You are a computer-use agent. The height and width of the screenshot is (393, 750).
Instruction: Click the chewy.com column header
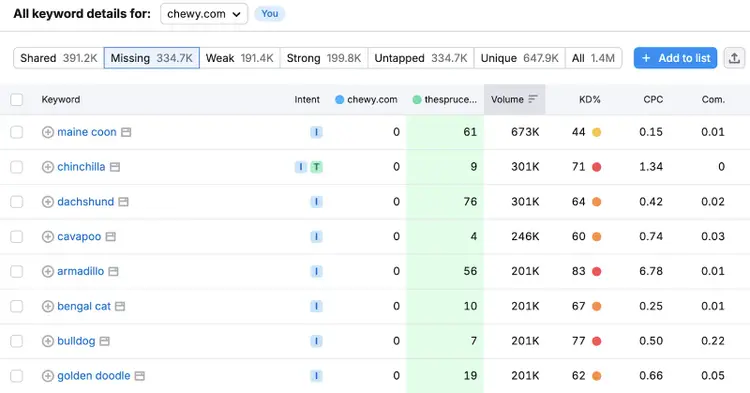[x=366, y=99]
